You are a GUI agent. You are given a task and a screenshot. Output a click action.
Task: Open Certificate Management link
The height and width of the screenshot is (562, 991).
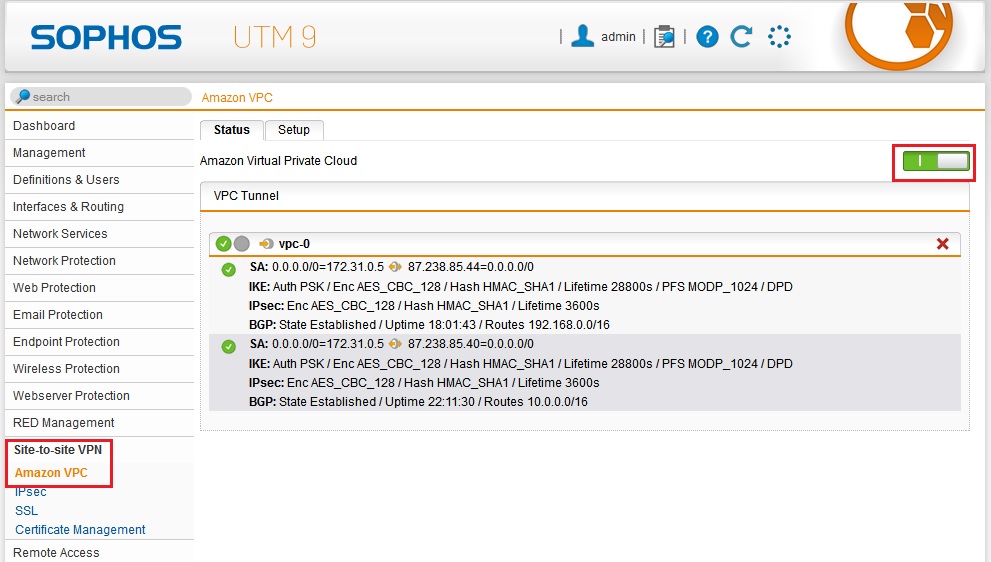coord(80,530)
